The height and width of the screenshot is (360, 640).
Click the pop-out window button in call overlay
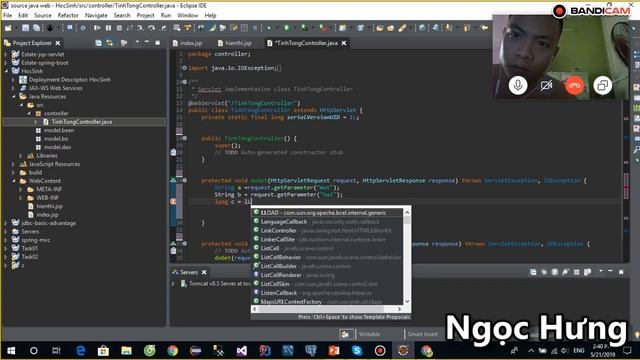[602, 85]
